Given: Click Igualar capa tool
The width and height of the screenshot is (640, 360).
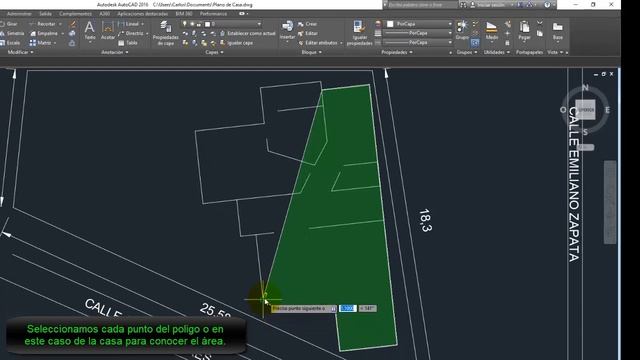Looking at the screenshot, I should [x=236, y=43].
